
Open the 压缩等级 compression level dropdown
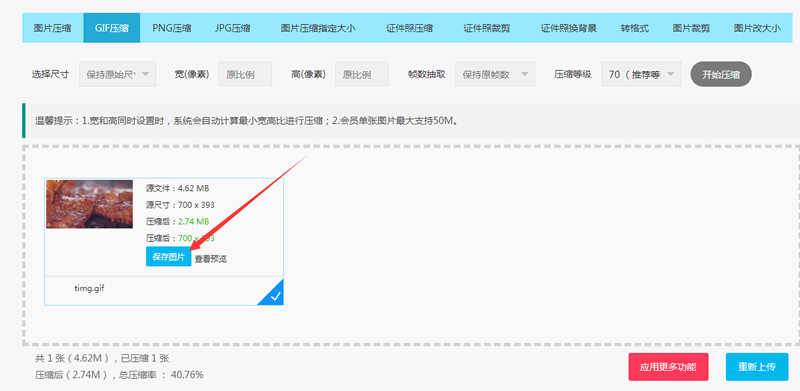click(641, 74)
